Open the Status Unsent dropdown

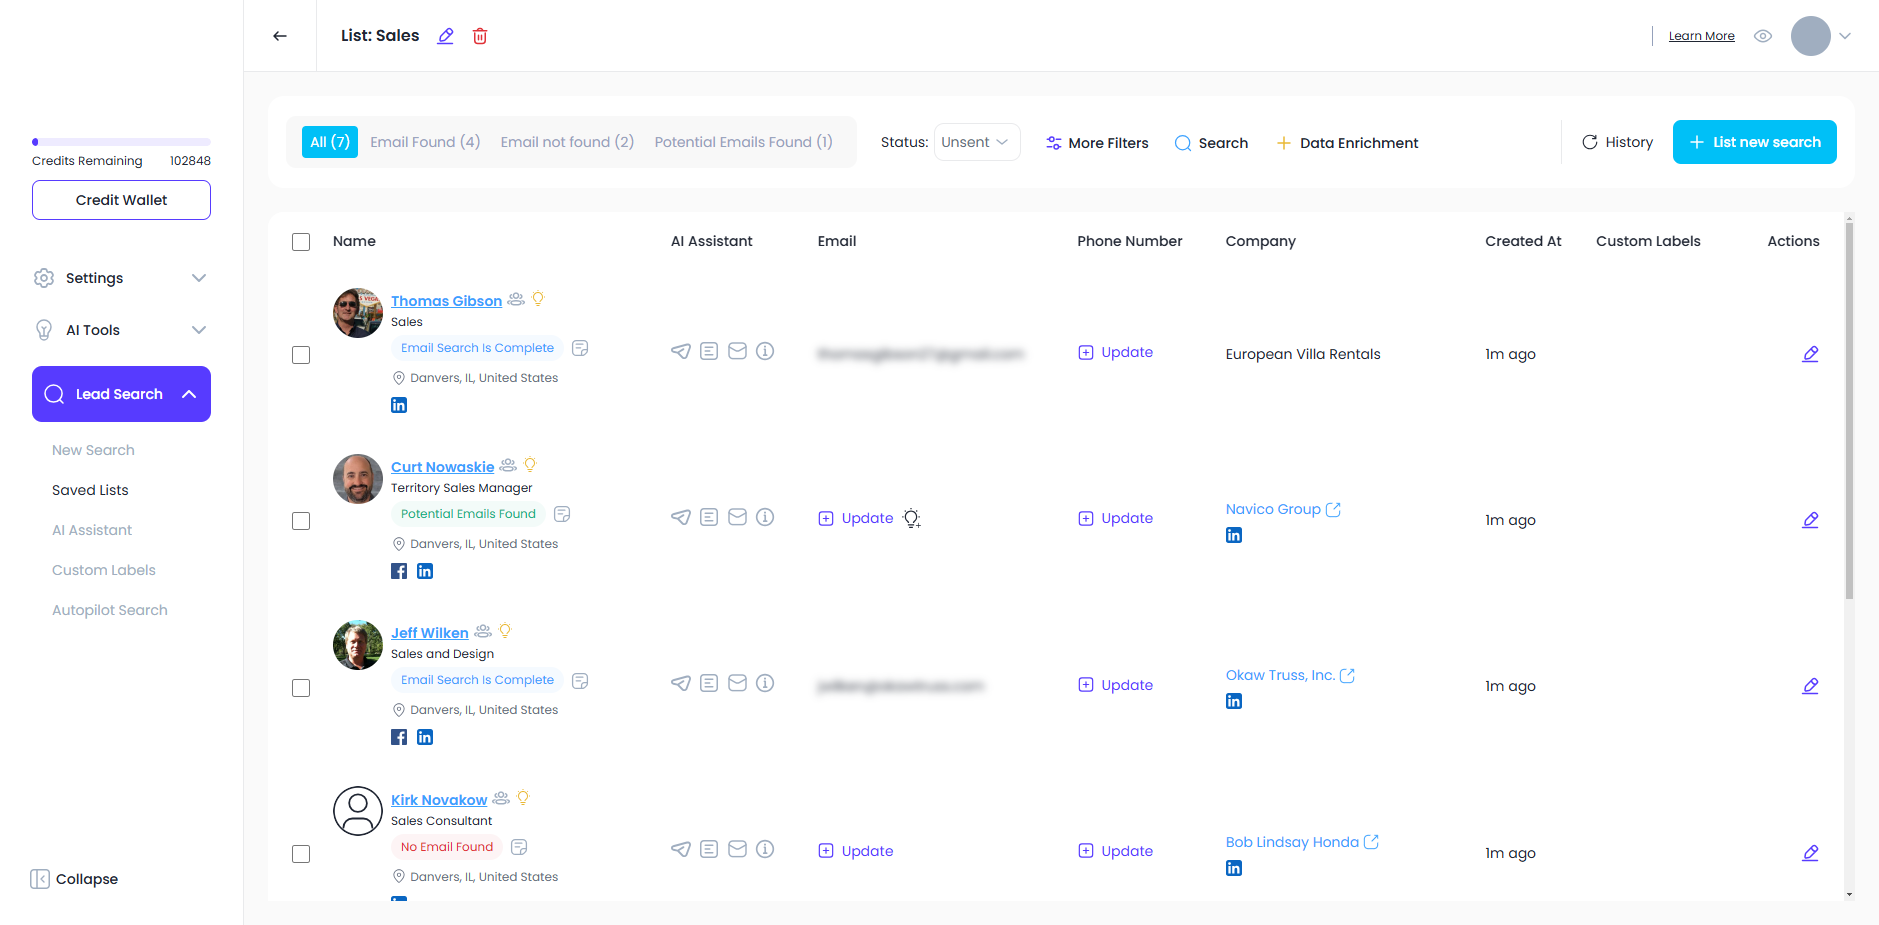coord(976,142)
